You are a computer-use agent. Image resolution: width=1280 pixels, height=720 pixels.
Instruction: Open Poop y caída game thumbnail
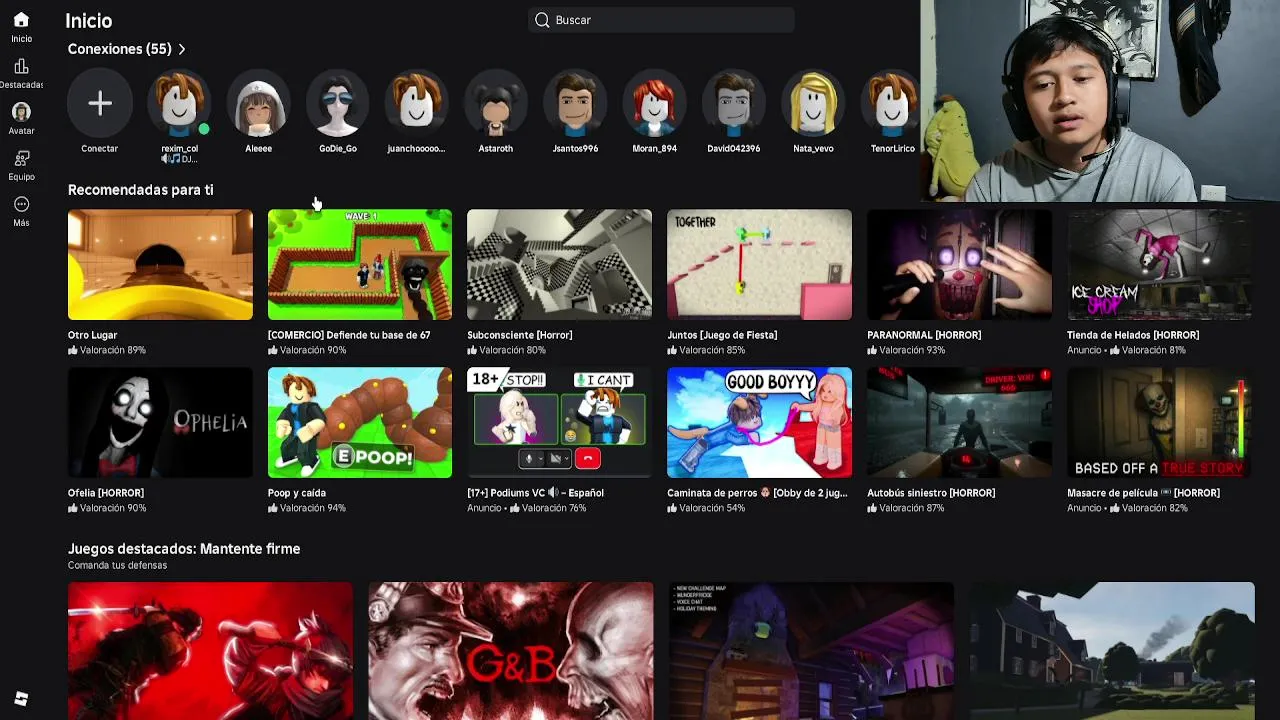click(x=360, y=423)
